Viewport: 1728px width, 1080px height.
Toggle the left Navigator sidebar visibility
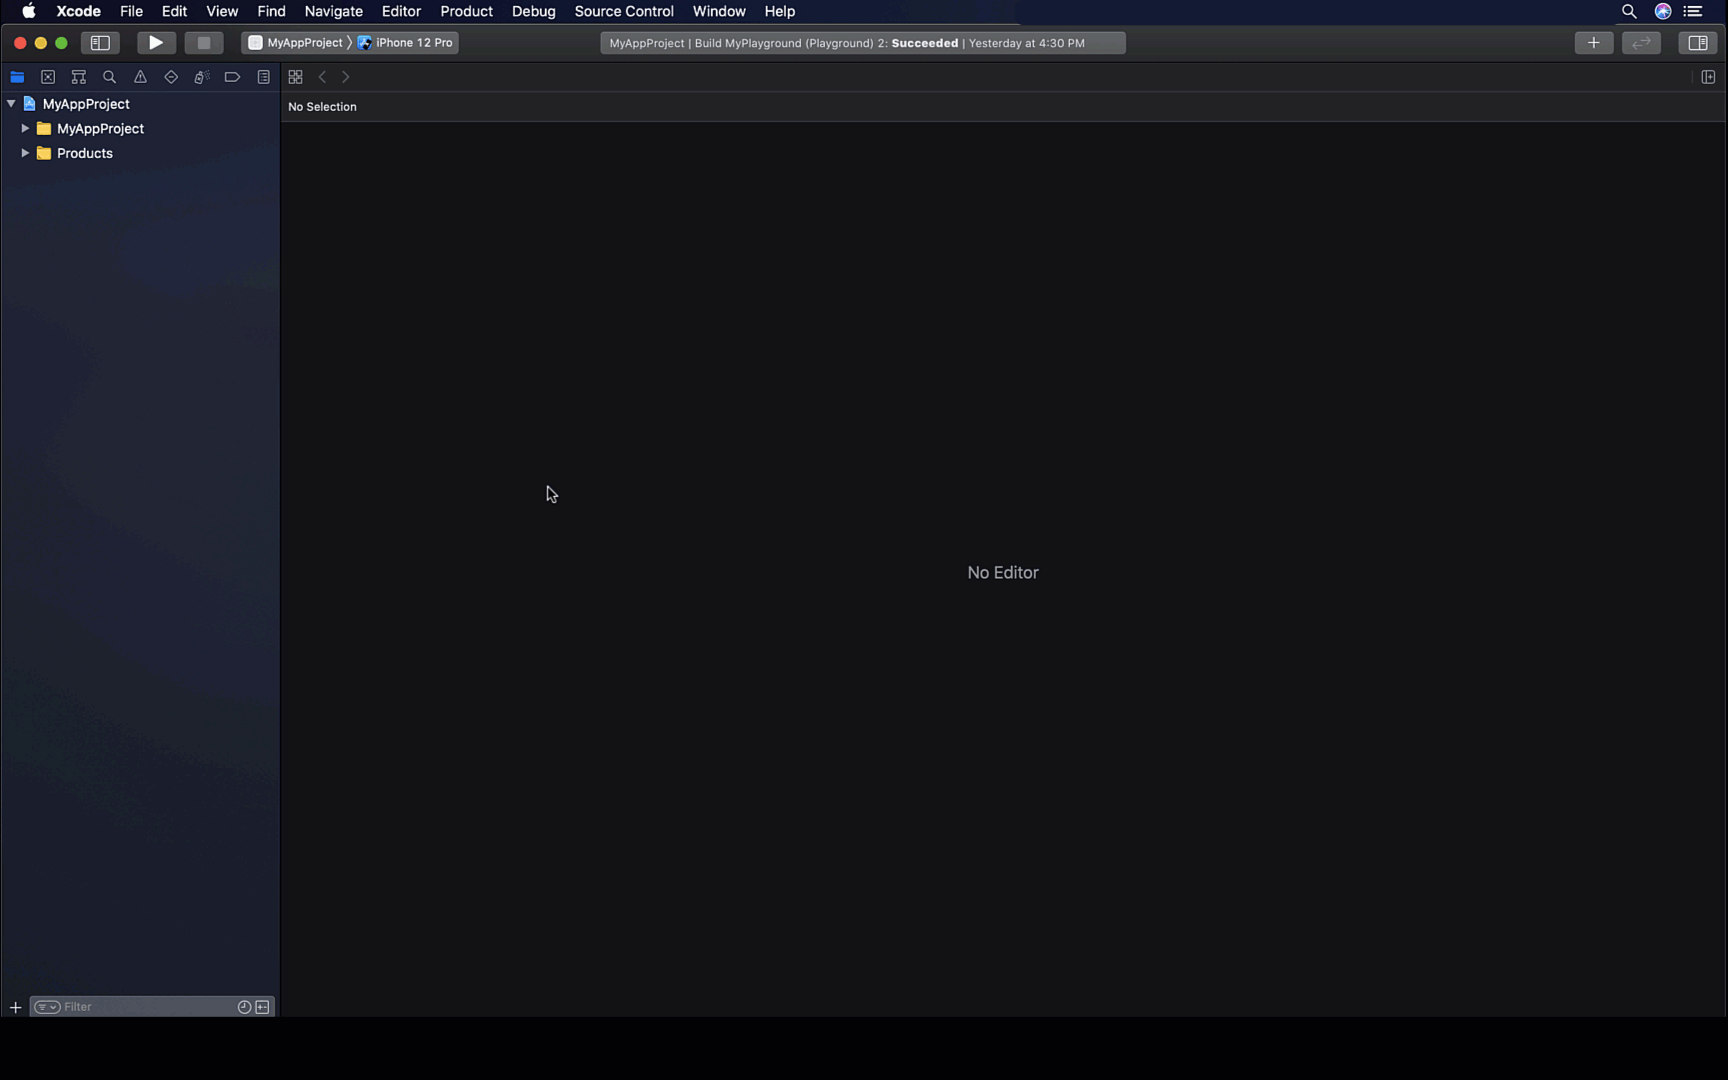100,43
